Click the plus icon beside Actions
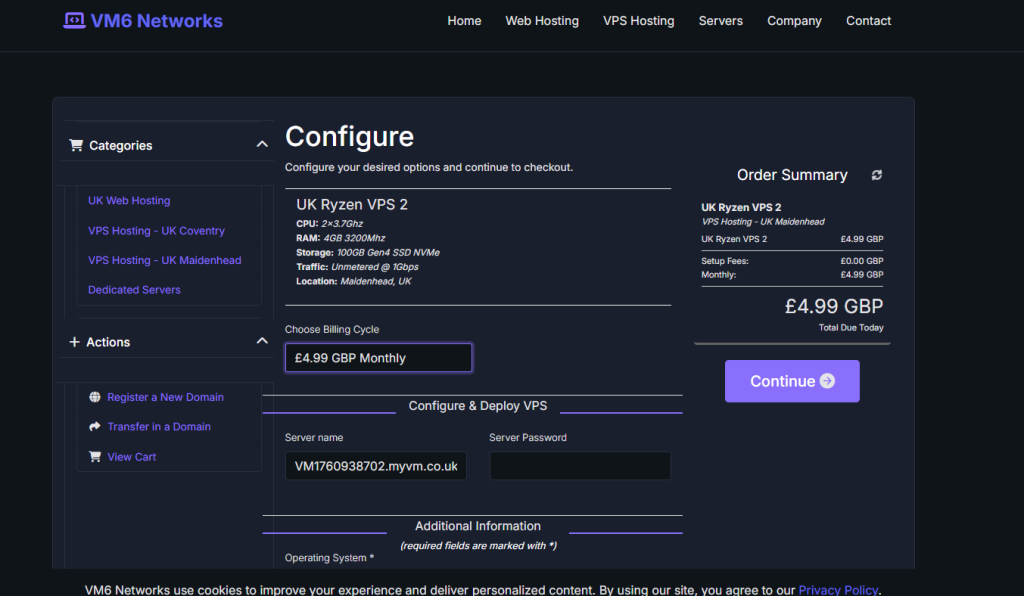 [x=74, y=342]
